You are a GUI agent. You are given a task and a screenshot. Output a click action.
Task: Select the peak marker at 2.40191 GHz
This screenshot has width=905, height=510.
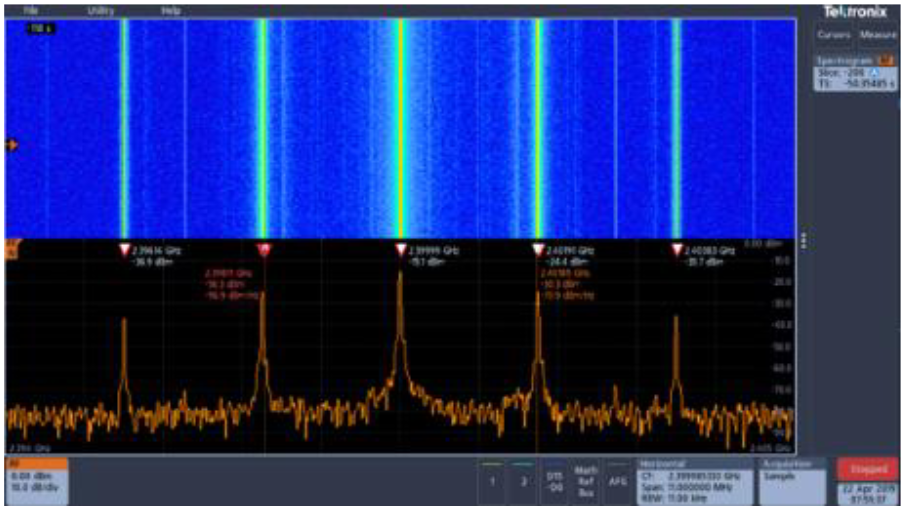pyautogui.click(x=537, y=249)
